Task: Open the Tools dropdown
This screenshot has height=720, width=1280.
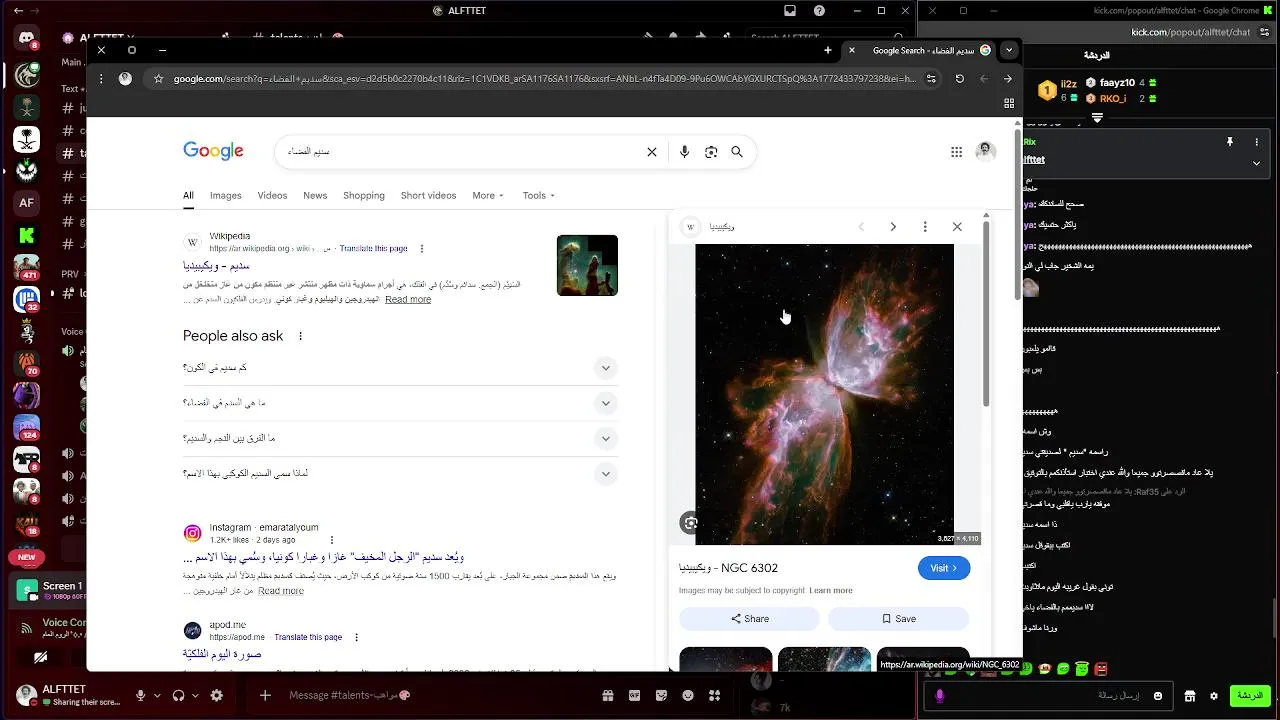Action: [538, 196]
